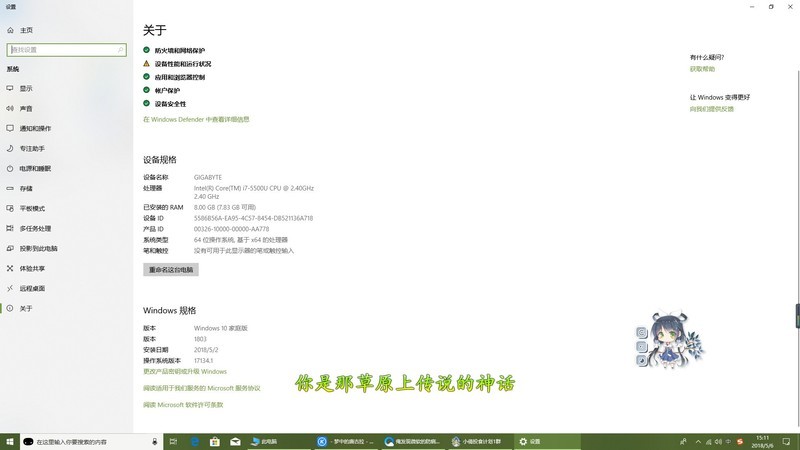This screenshot has width=800, height=450.
Task: Switch to the KuGou music player taskbar item
Action: 345,441
